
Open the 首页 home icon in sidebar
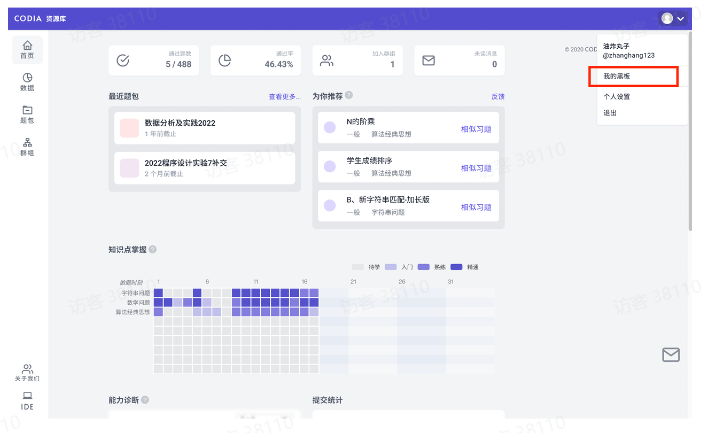click(x=27, y=49)
